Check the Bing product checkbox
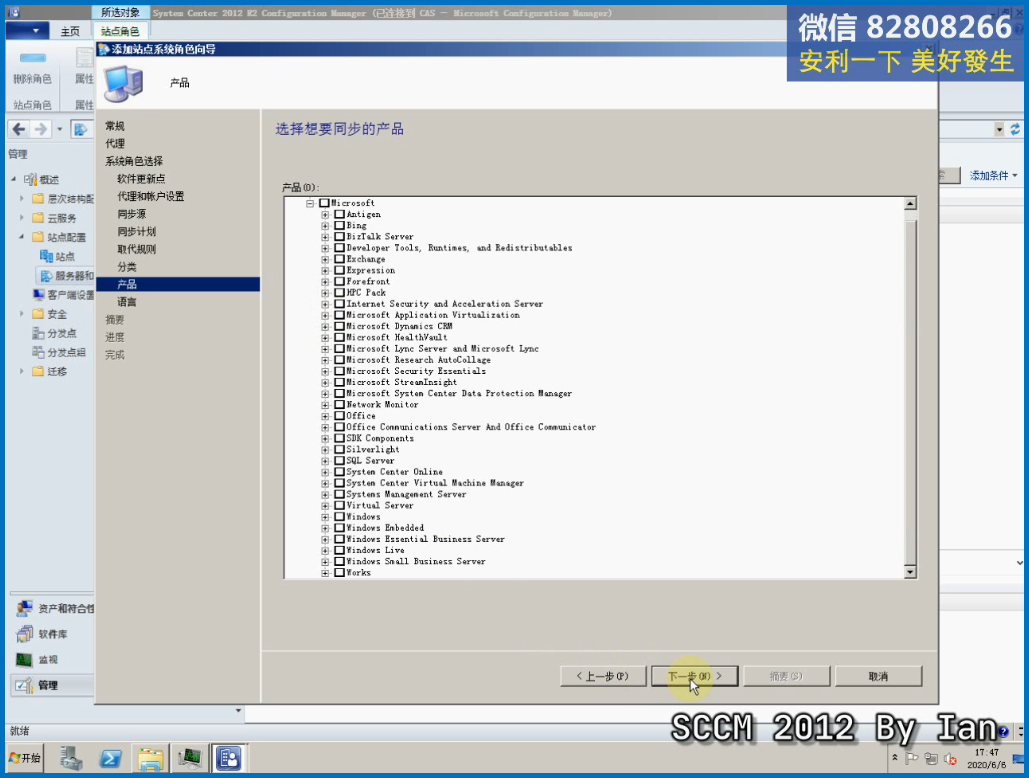Screen dimensions: 1029x778 tap(339, 226)
